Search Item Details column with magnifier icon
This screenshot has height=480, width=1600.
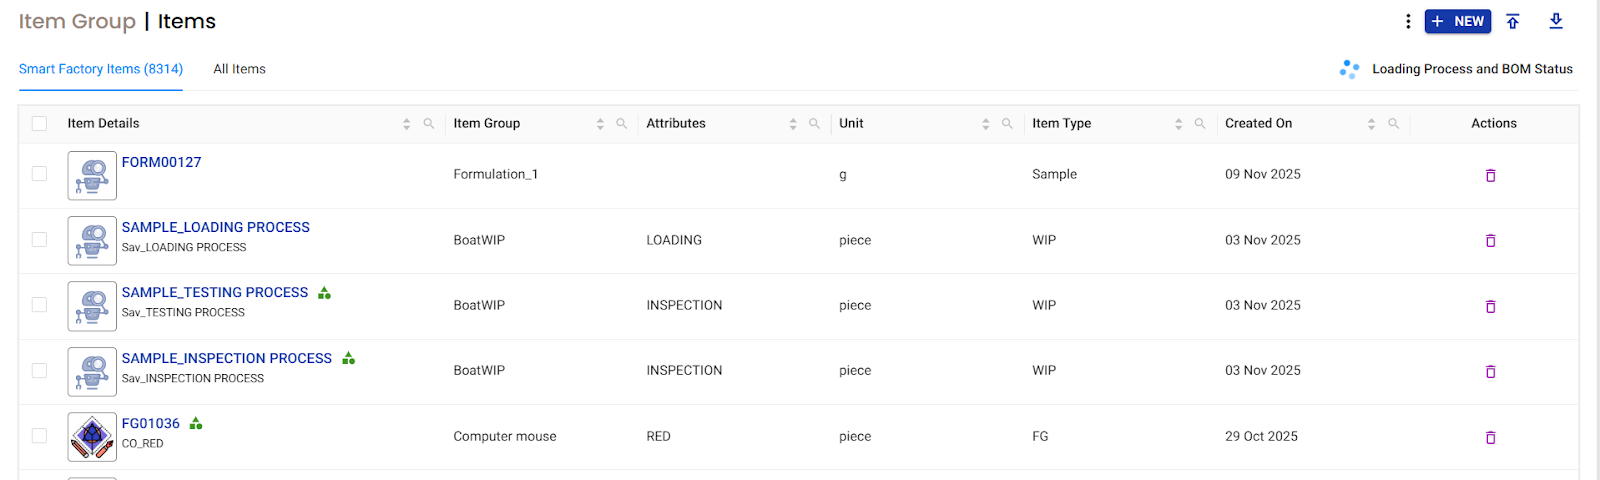tap(429, 124)
